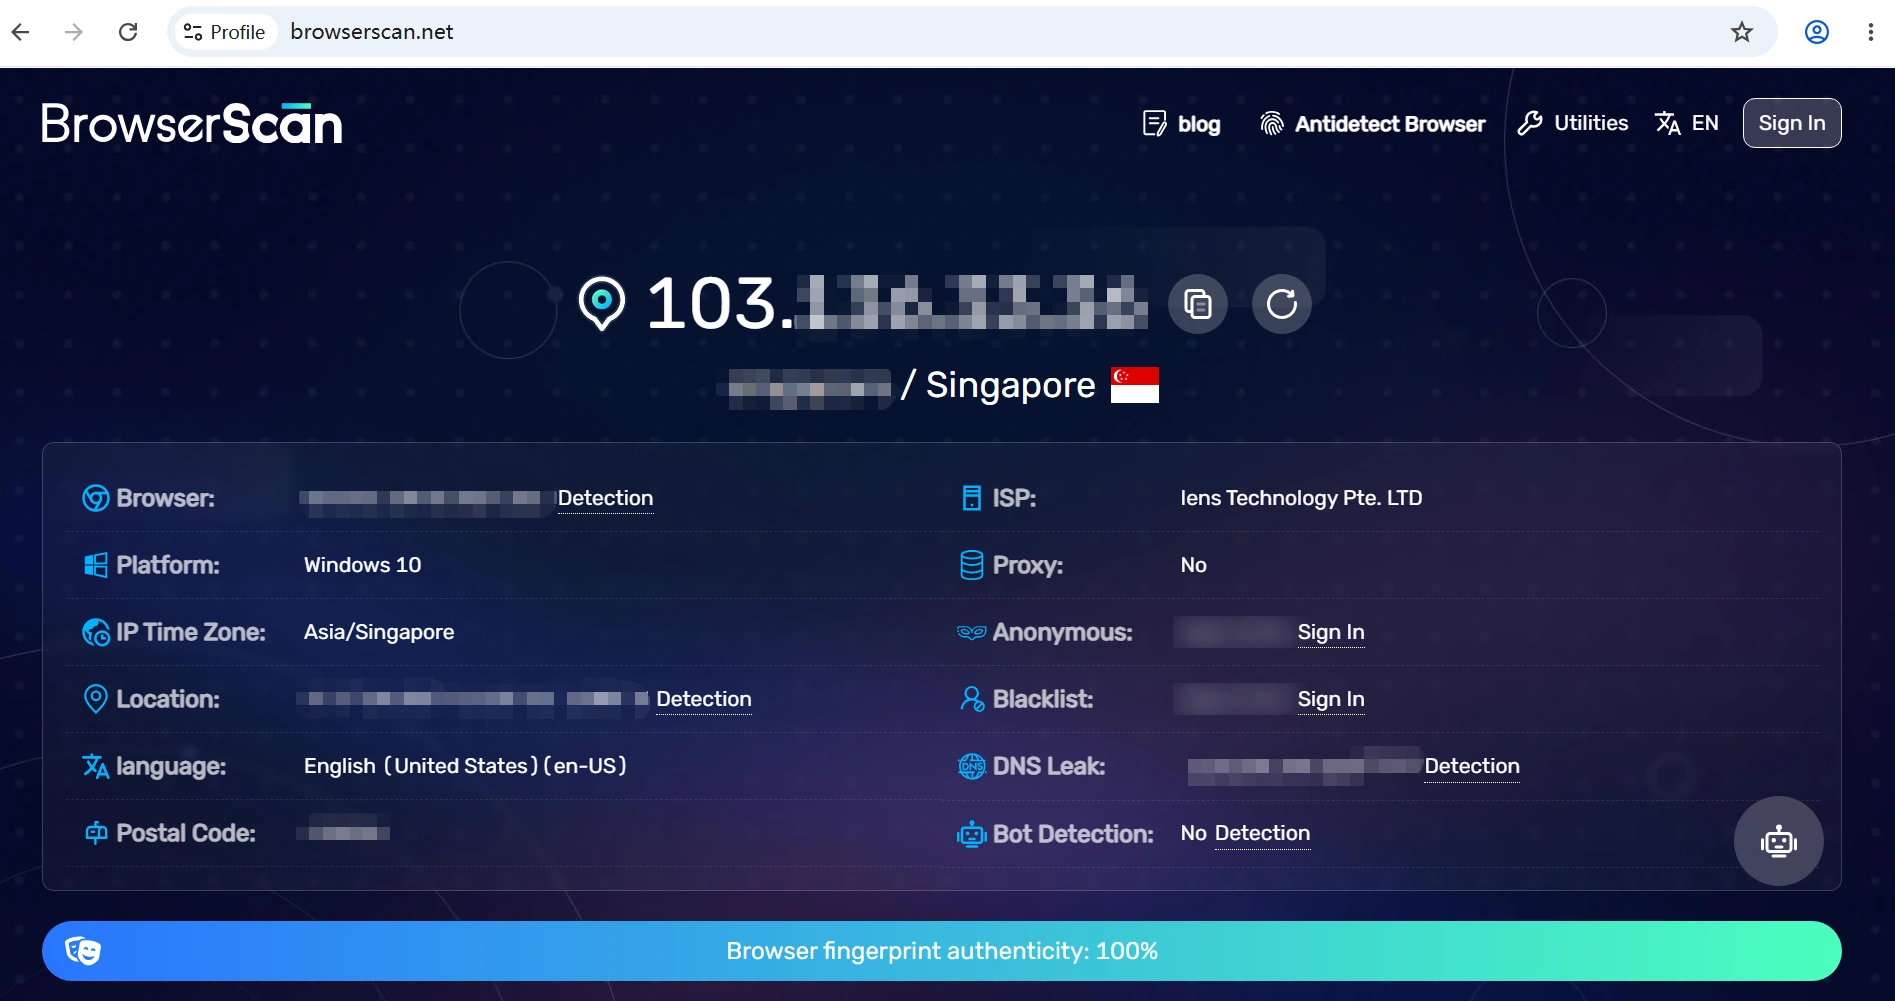This screenshot has height=1001, width=1895.
Task: Click the Antidetect Browser fingerprint icon
Action: point(1272,123)
